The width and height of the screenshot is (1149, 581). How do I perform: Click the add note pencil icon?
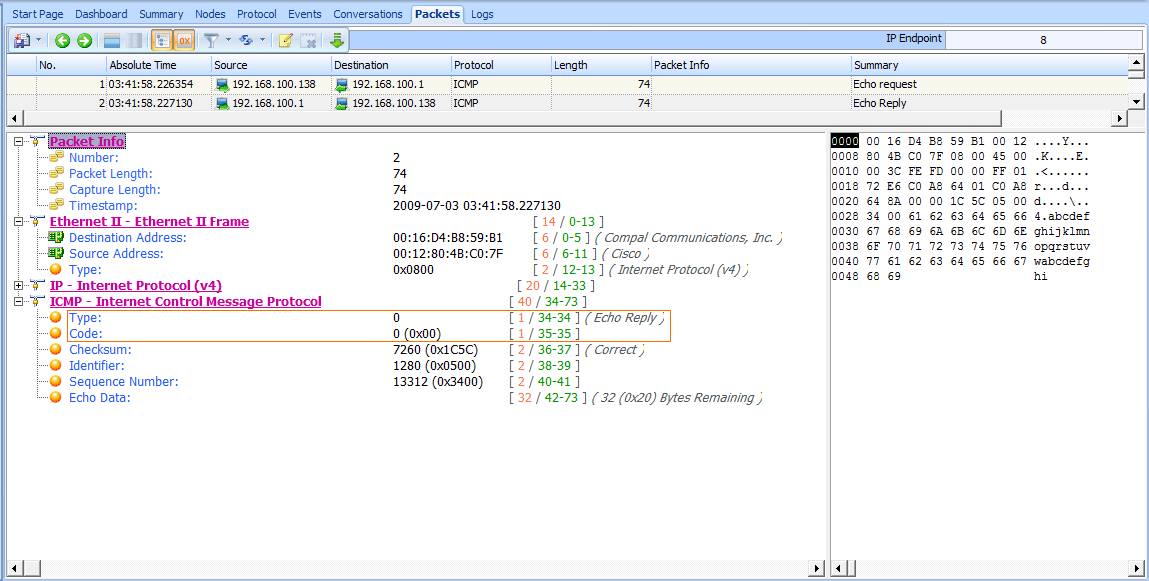(x=286, y=40)
